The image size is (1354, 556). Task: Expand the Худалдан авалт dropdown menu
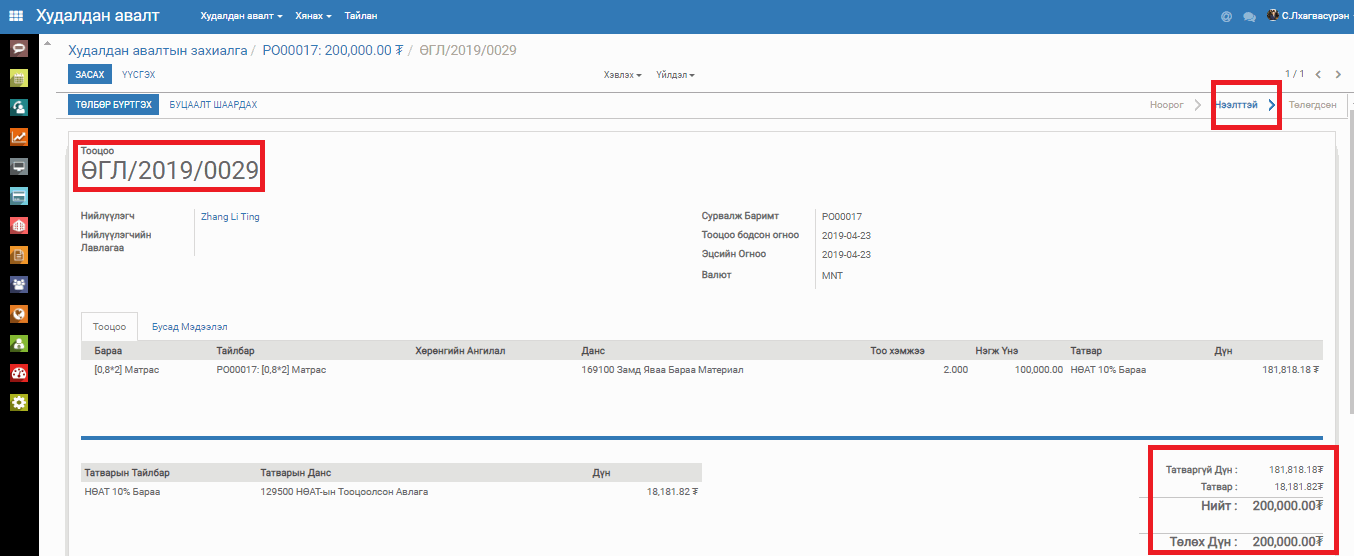click(241, 17)
